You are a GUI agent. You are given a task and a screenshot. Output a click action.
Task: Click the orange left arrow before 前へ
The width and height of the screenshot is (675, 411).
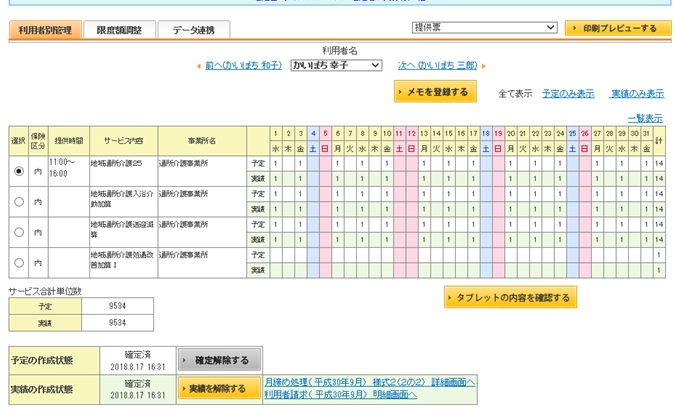(x=198, y=66)
